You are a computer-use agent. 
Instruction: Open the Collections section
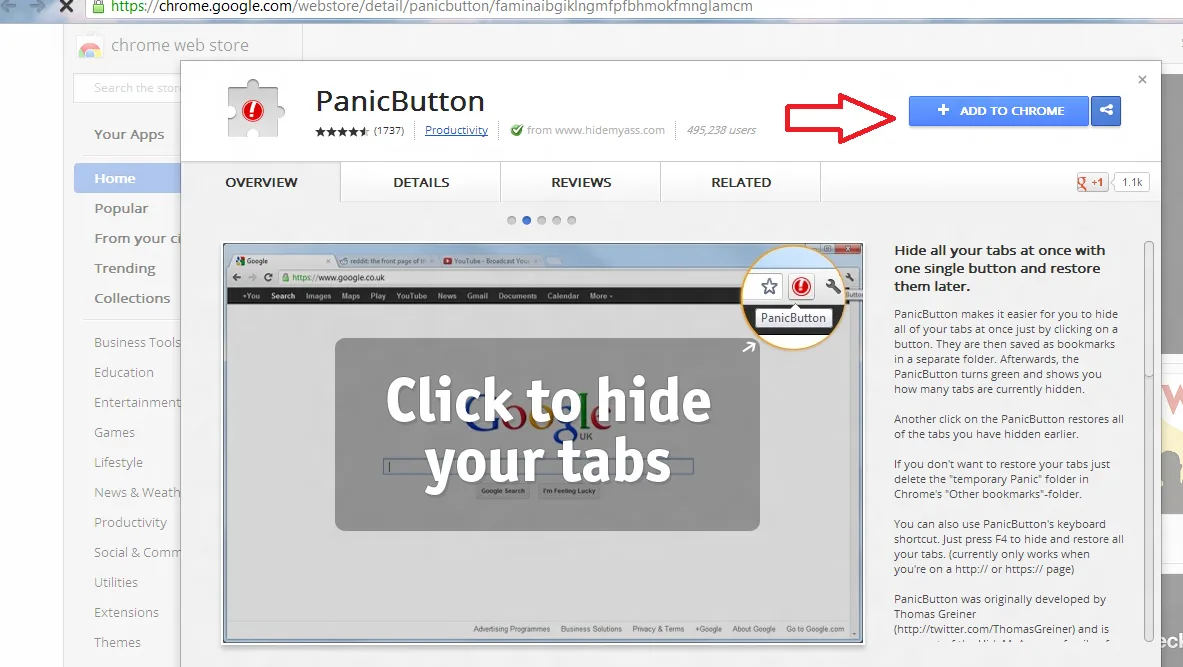(x=131, y=298)
